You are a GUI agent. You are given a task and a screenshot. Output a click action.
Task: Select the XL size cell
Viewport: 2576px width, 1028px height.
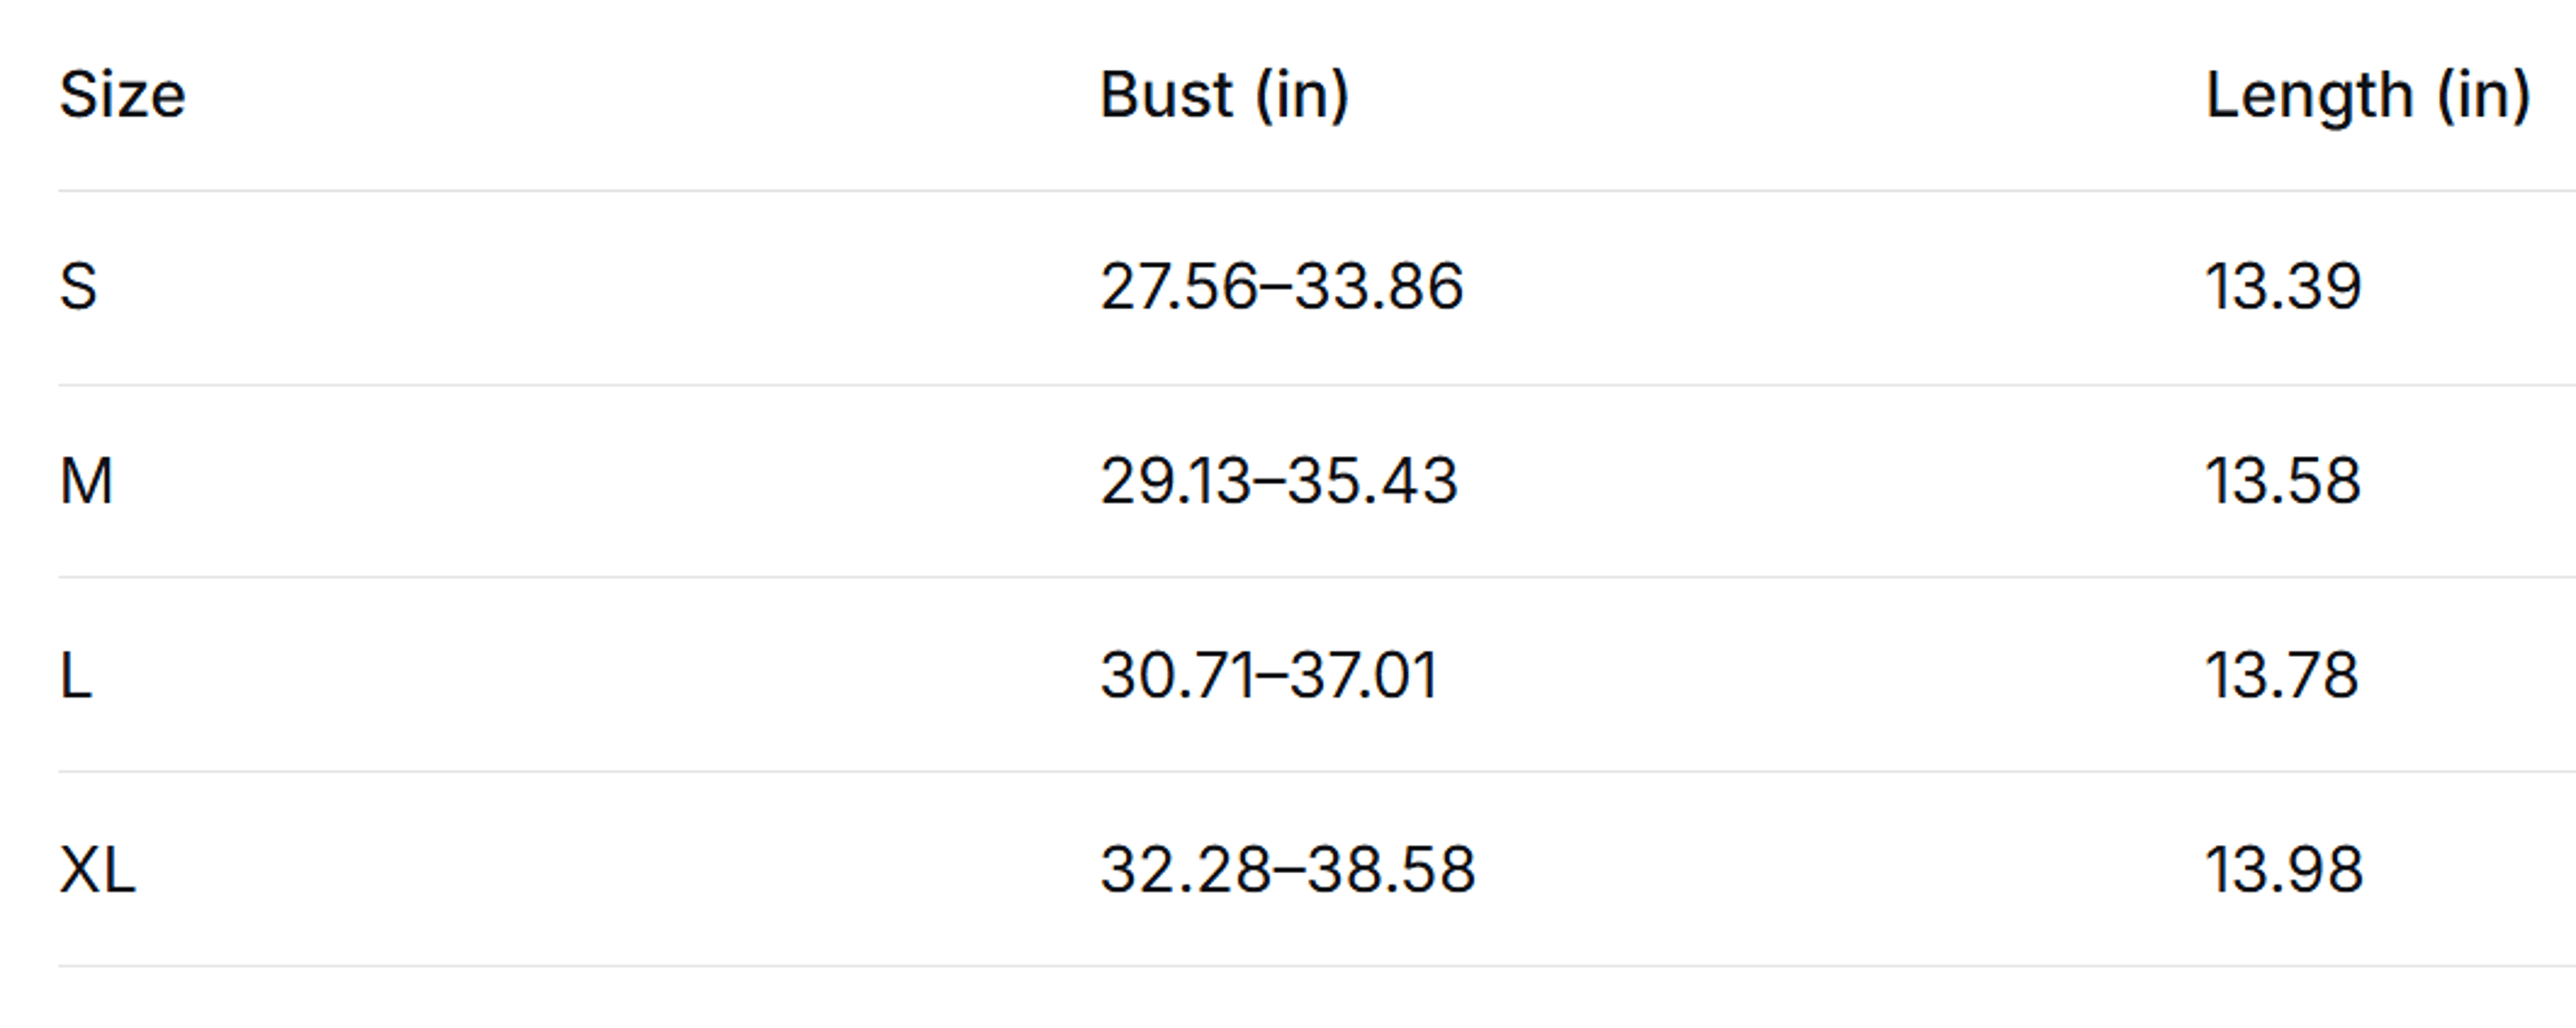point(97,869)
